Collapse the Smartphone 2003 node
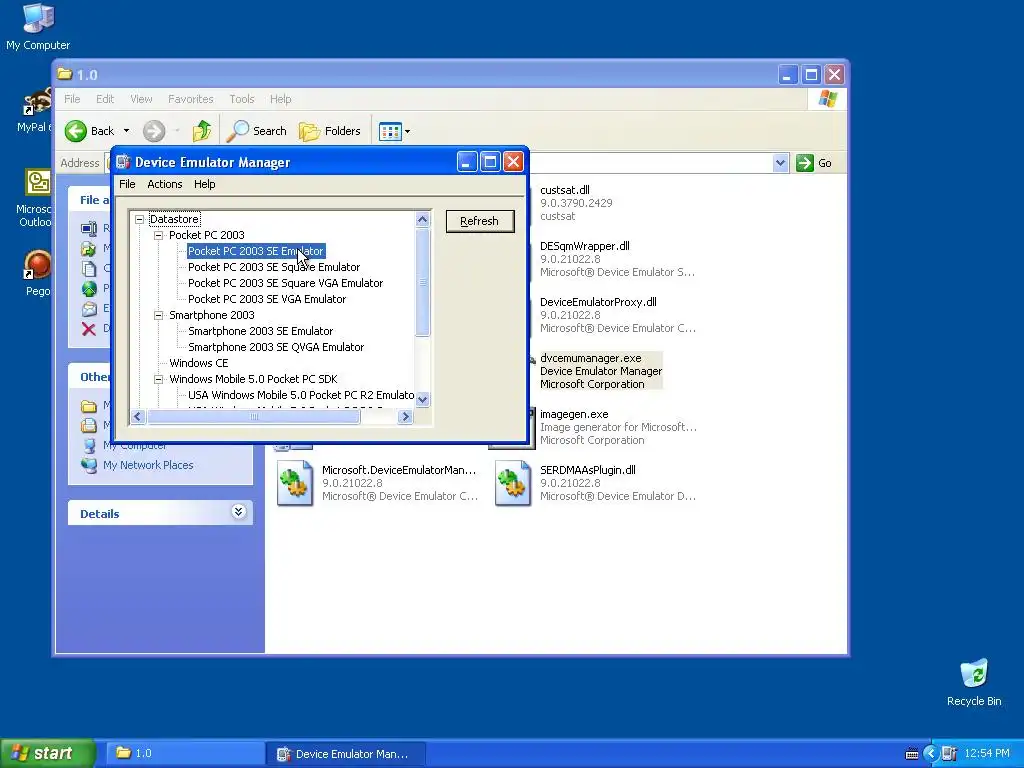The width and height of the screenshot is (1024, 768). tap(158, 315)
